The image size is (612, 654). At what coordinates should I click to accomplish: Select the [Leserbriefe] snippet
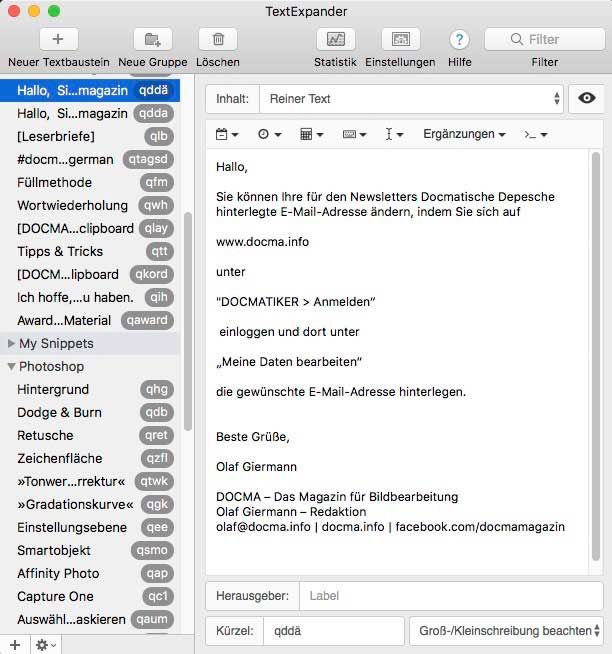pyautogui.click(x=90, y=136)
